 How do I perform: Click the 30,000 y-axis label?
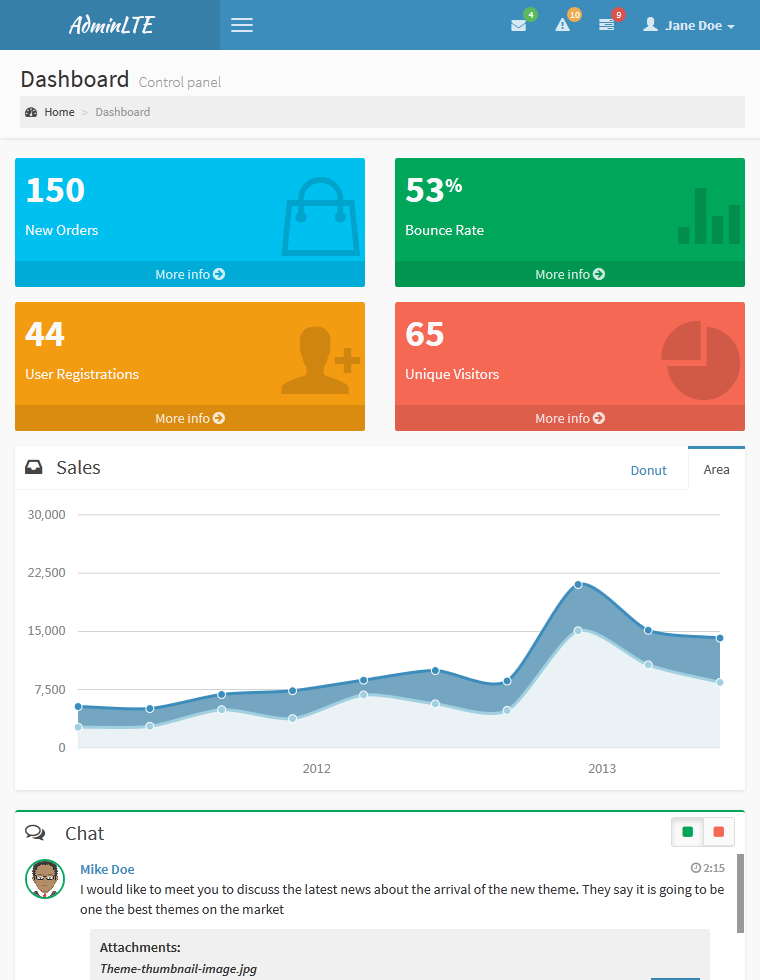46,514
